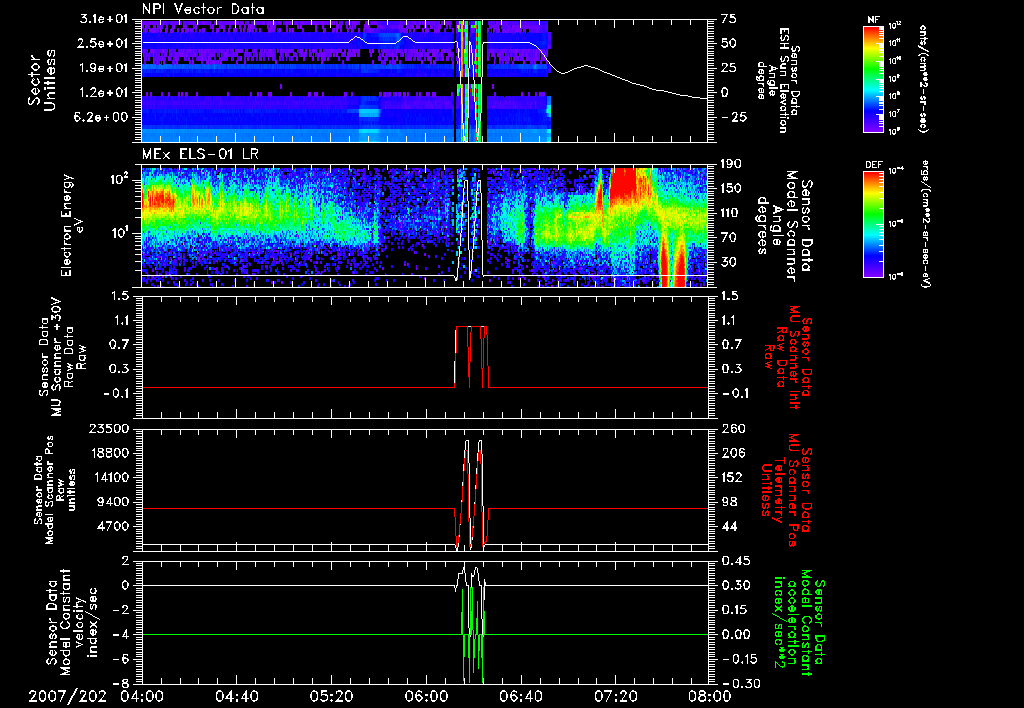
Task: Click the NF color bar "10¹²" top label
Action: pos(895,26)
